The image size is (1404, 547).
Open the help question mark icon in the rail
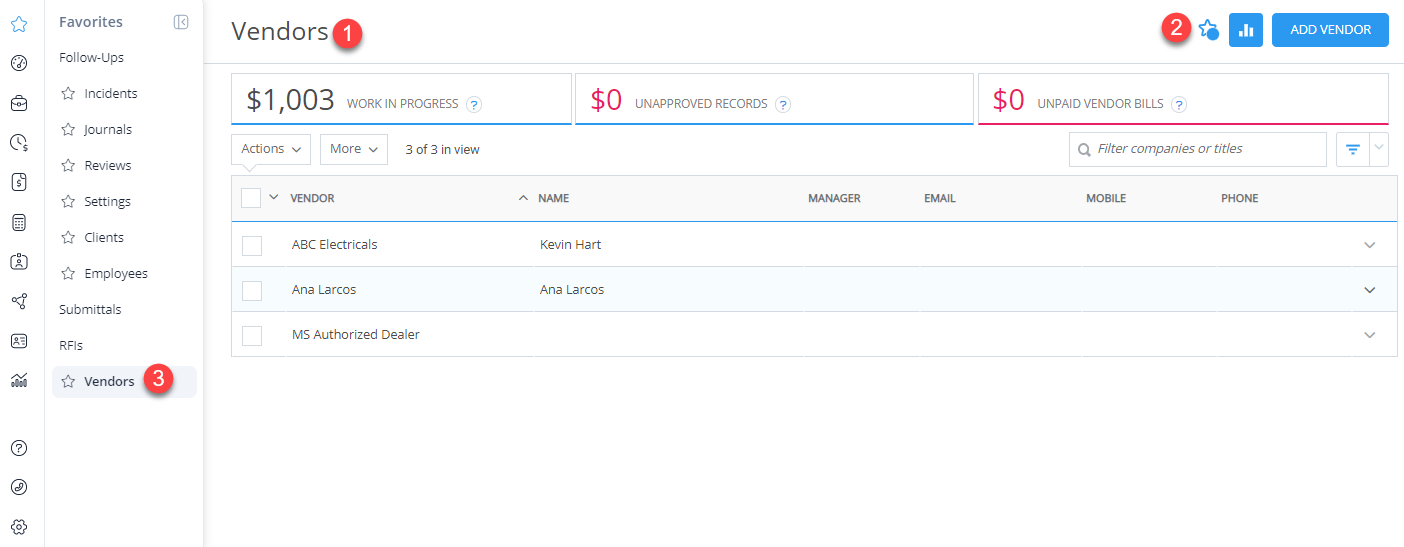tap(19, 448)
